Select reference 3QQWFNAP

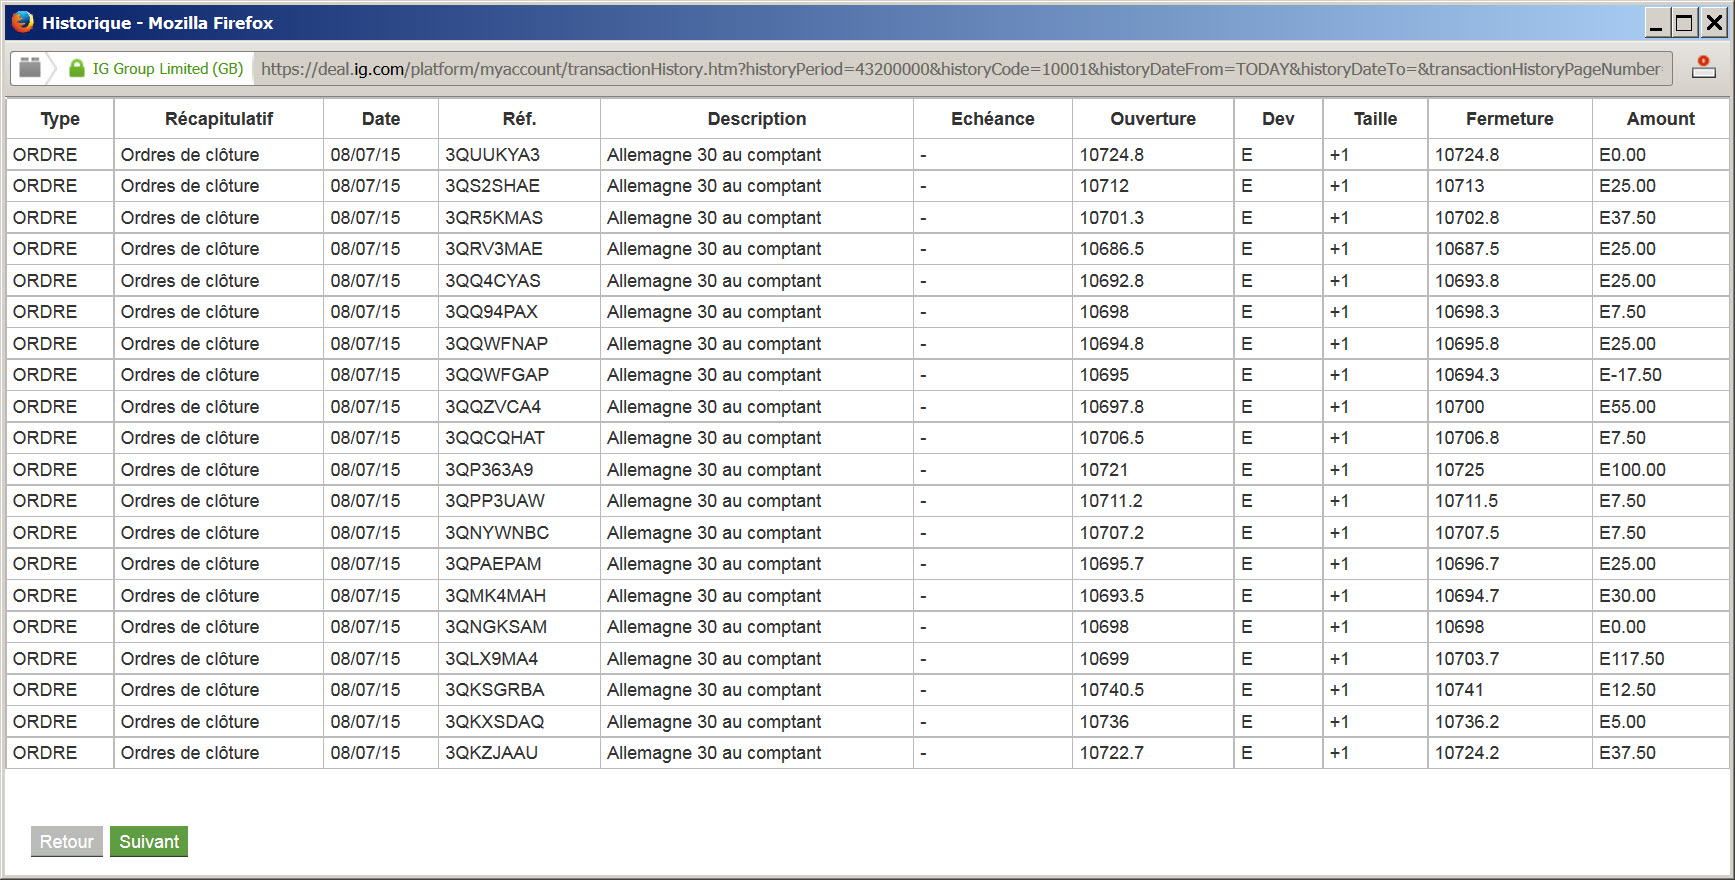[497, 344]
